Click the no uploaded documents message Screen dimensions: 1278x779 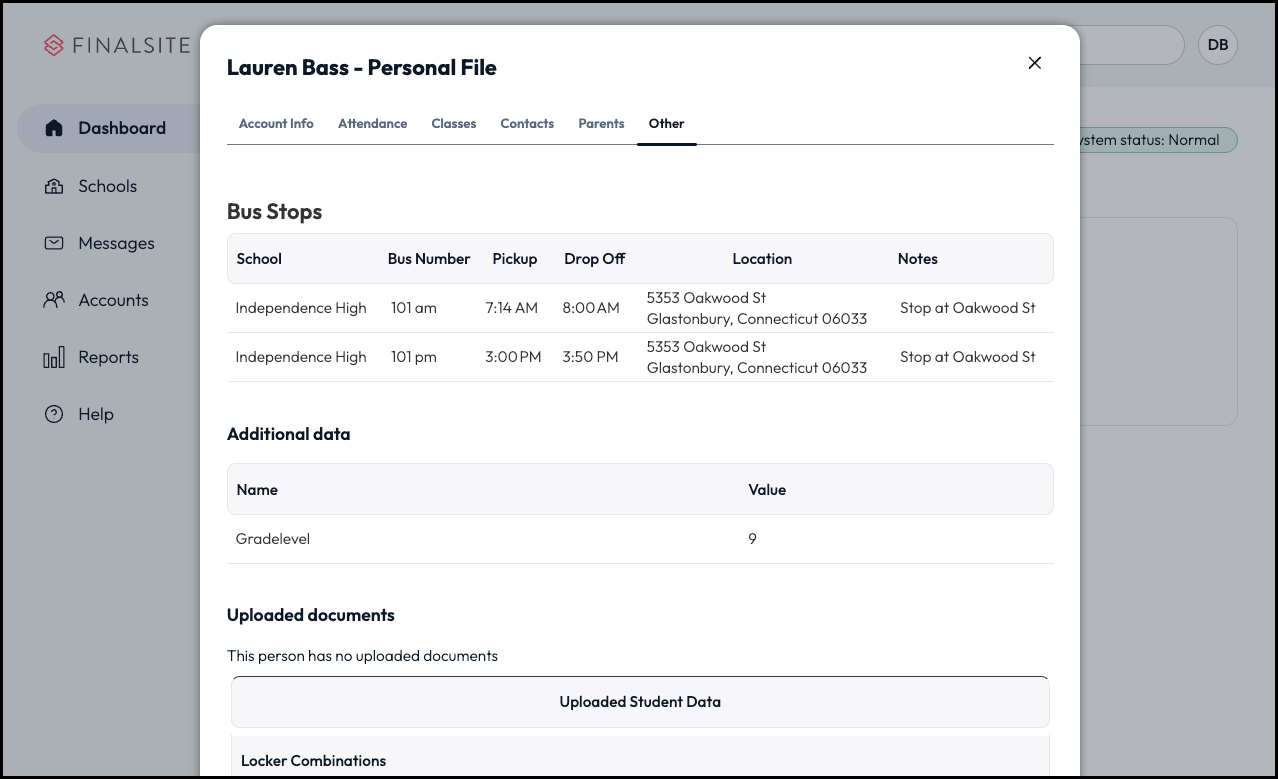362,656
